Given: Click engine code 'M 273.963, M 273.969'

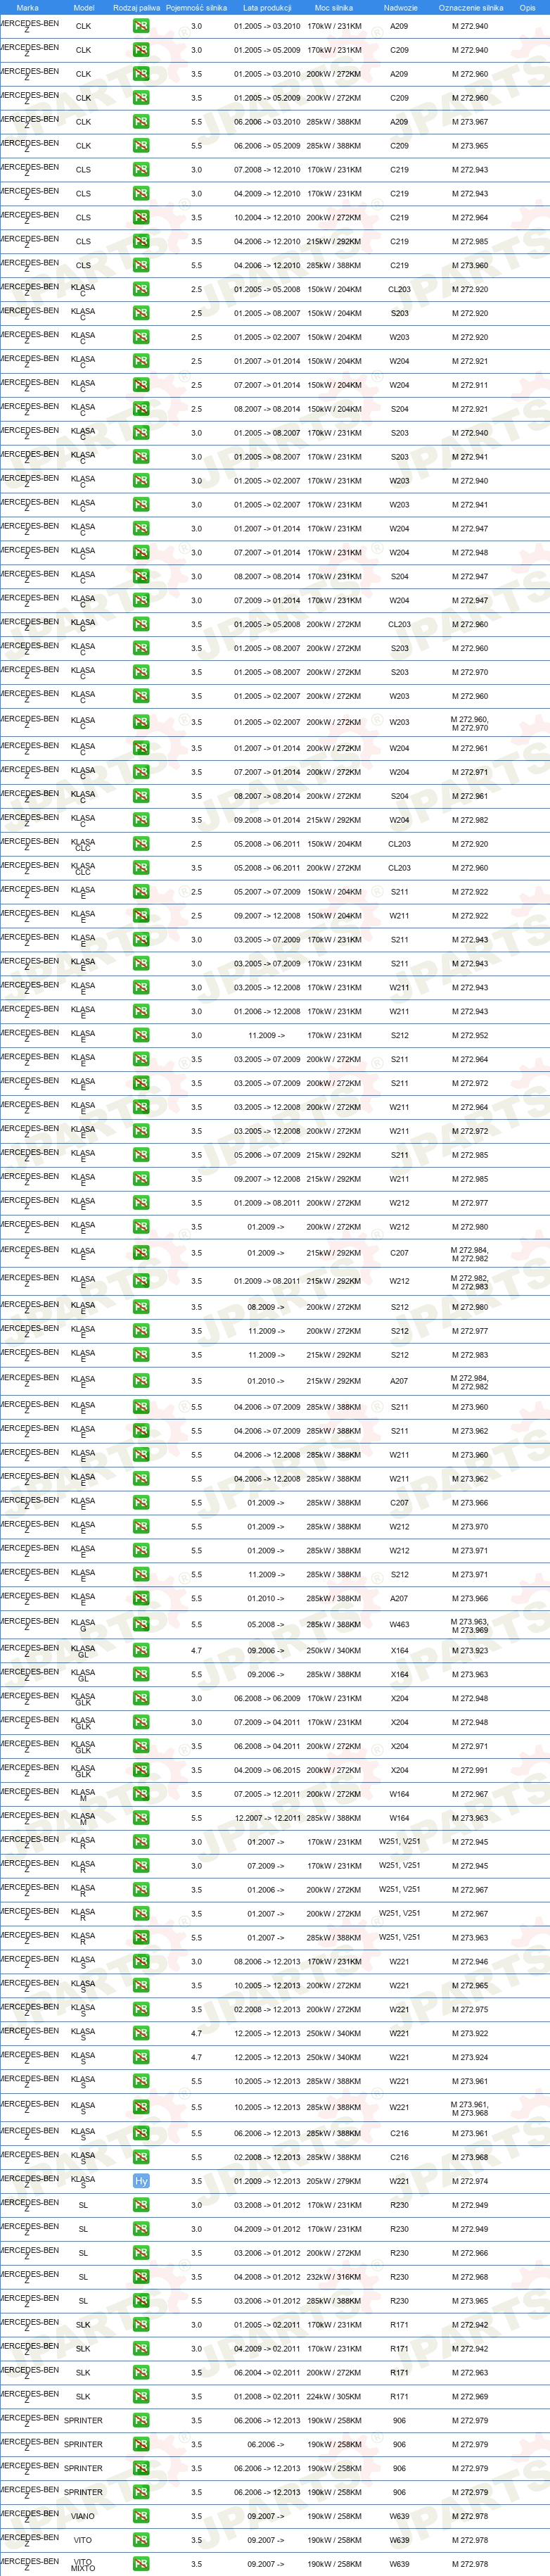Looking at the screenshot, I should [470, 1626].
